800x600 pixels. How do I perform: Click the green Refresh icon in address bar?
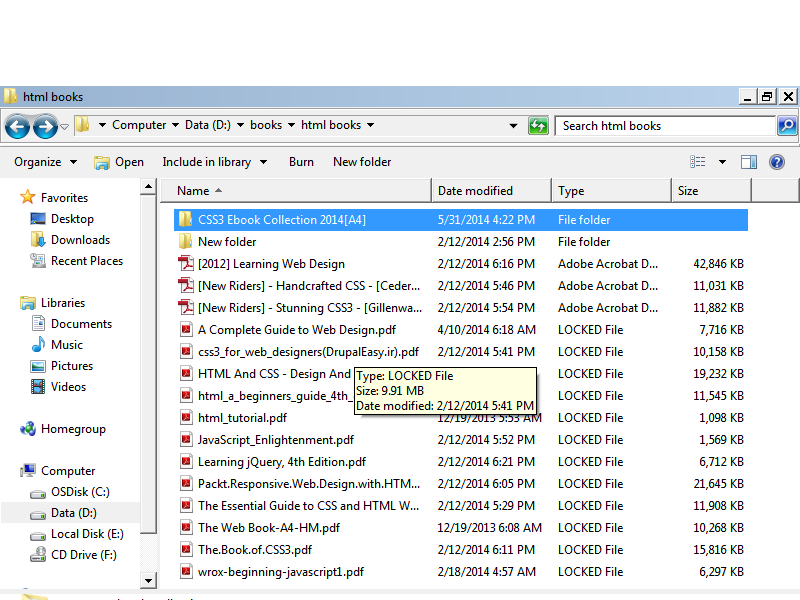pos(538,126)
